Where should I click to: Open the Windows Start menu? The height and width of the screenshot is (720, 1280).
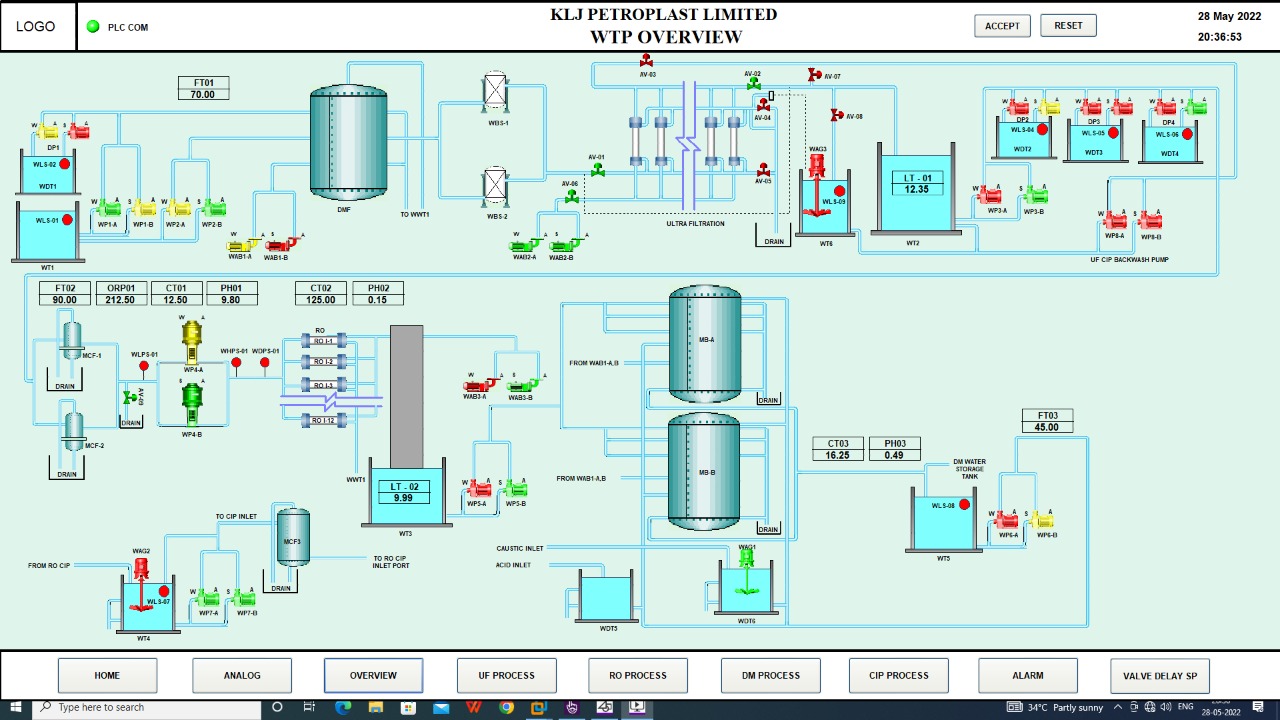click(15, 708)
